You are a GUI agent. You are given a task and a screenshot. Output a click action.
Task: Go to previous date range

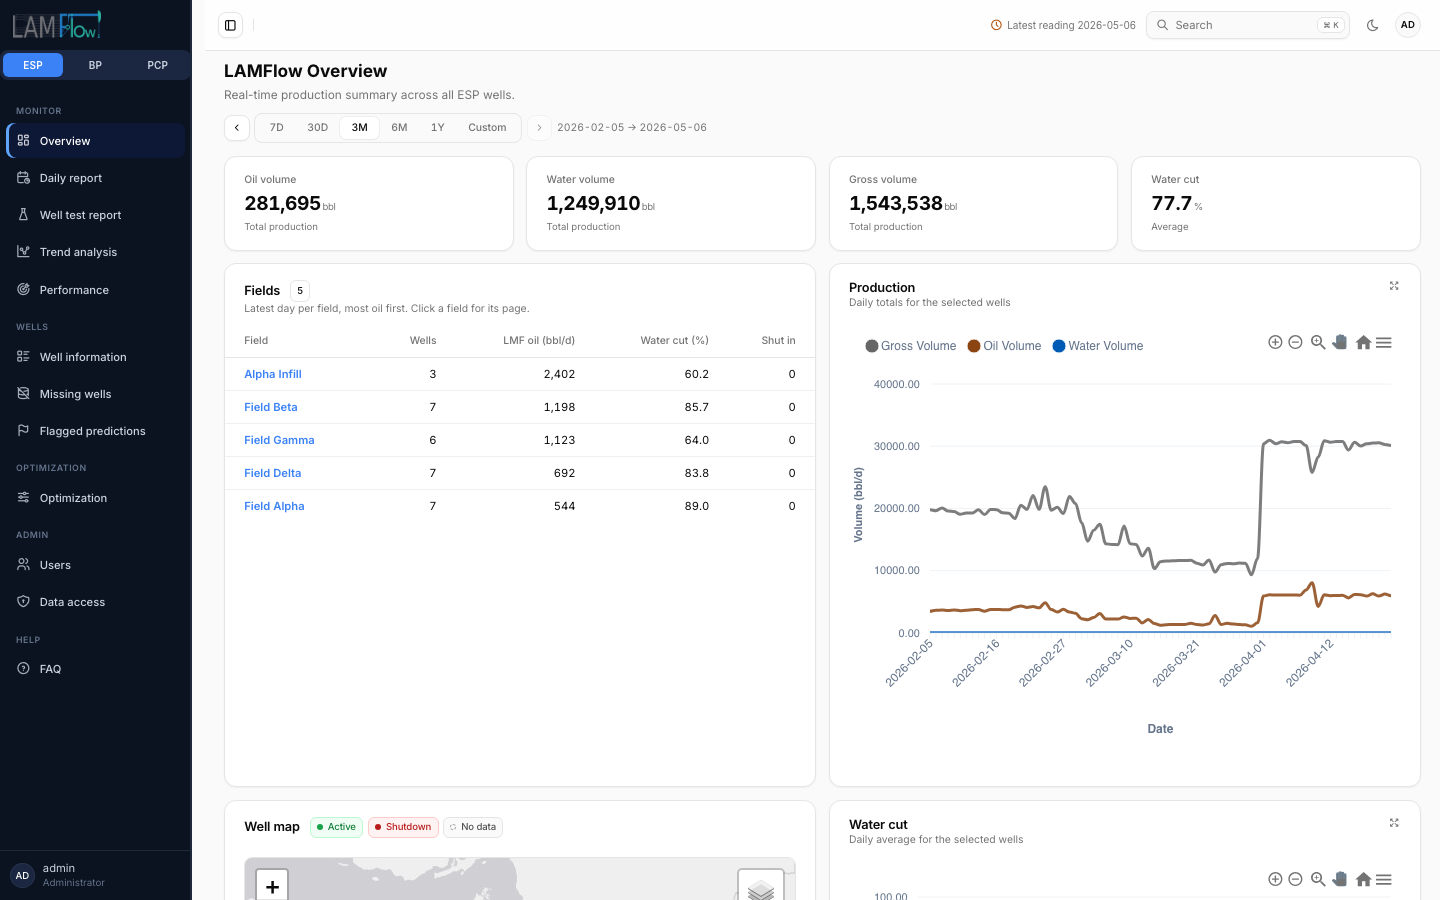tap(237, 128)
